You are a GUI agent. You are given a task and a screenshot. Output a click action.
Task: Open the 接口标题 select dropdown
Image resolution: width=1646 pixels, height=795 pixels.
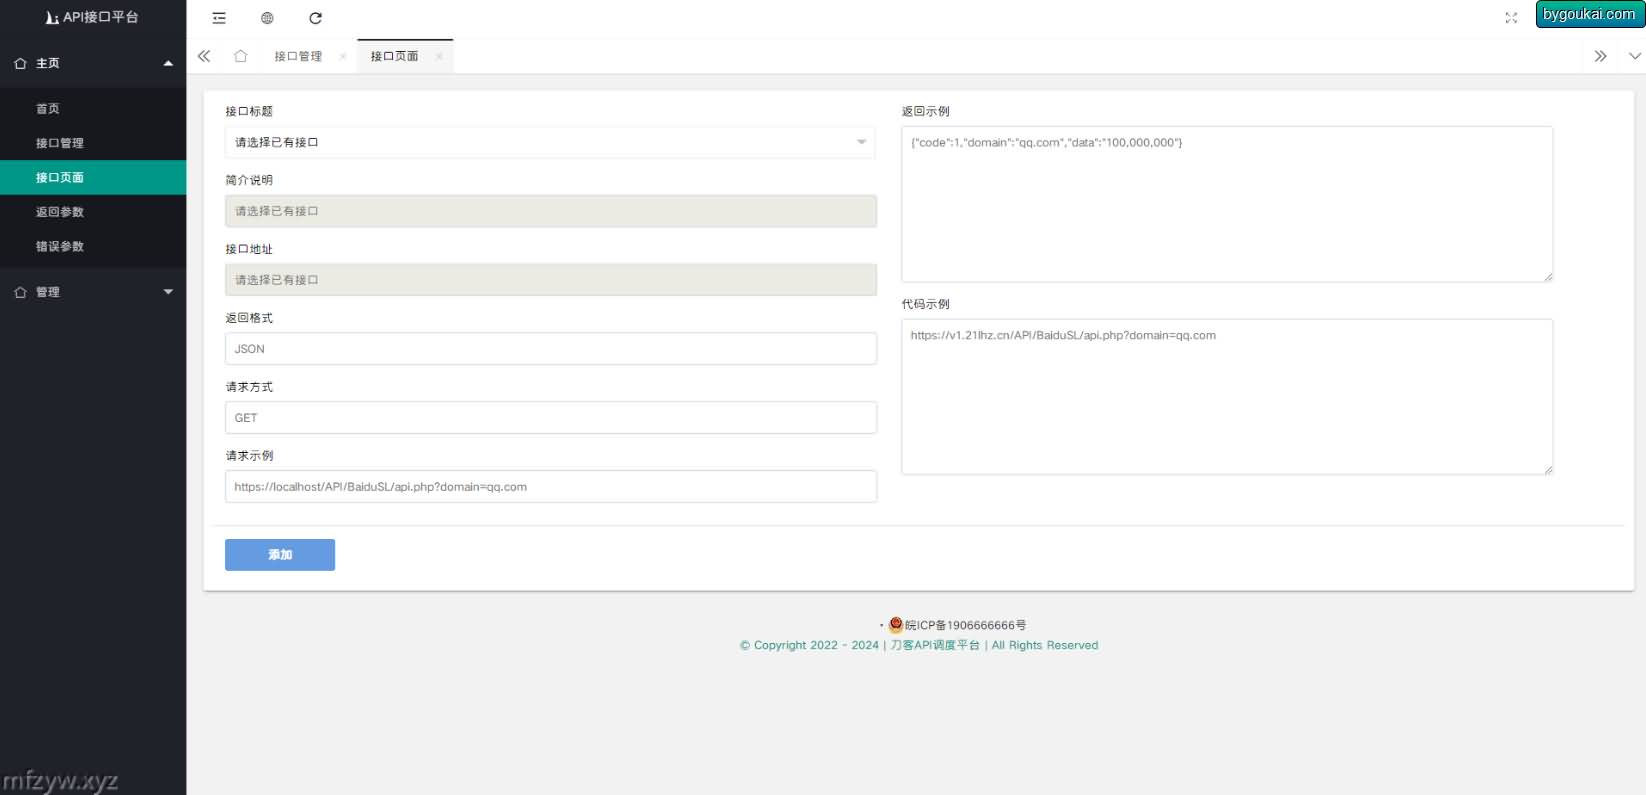click(549, 142)
